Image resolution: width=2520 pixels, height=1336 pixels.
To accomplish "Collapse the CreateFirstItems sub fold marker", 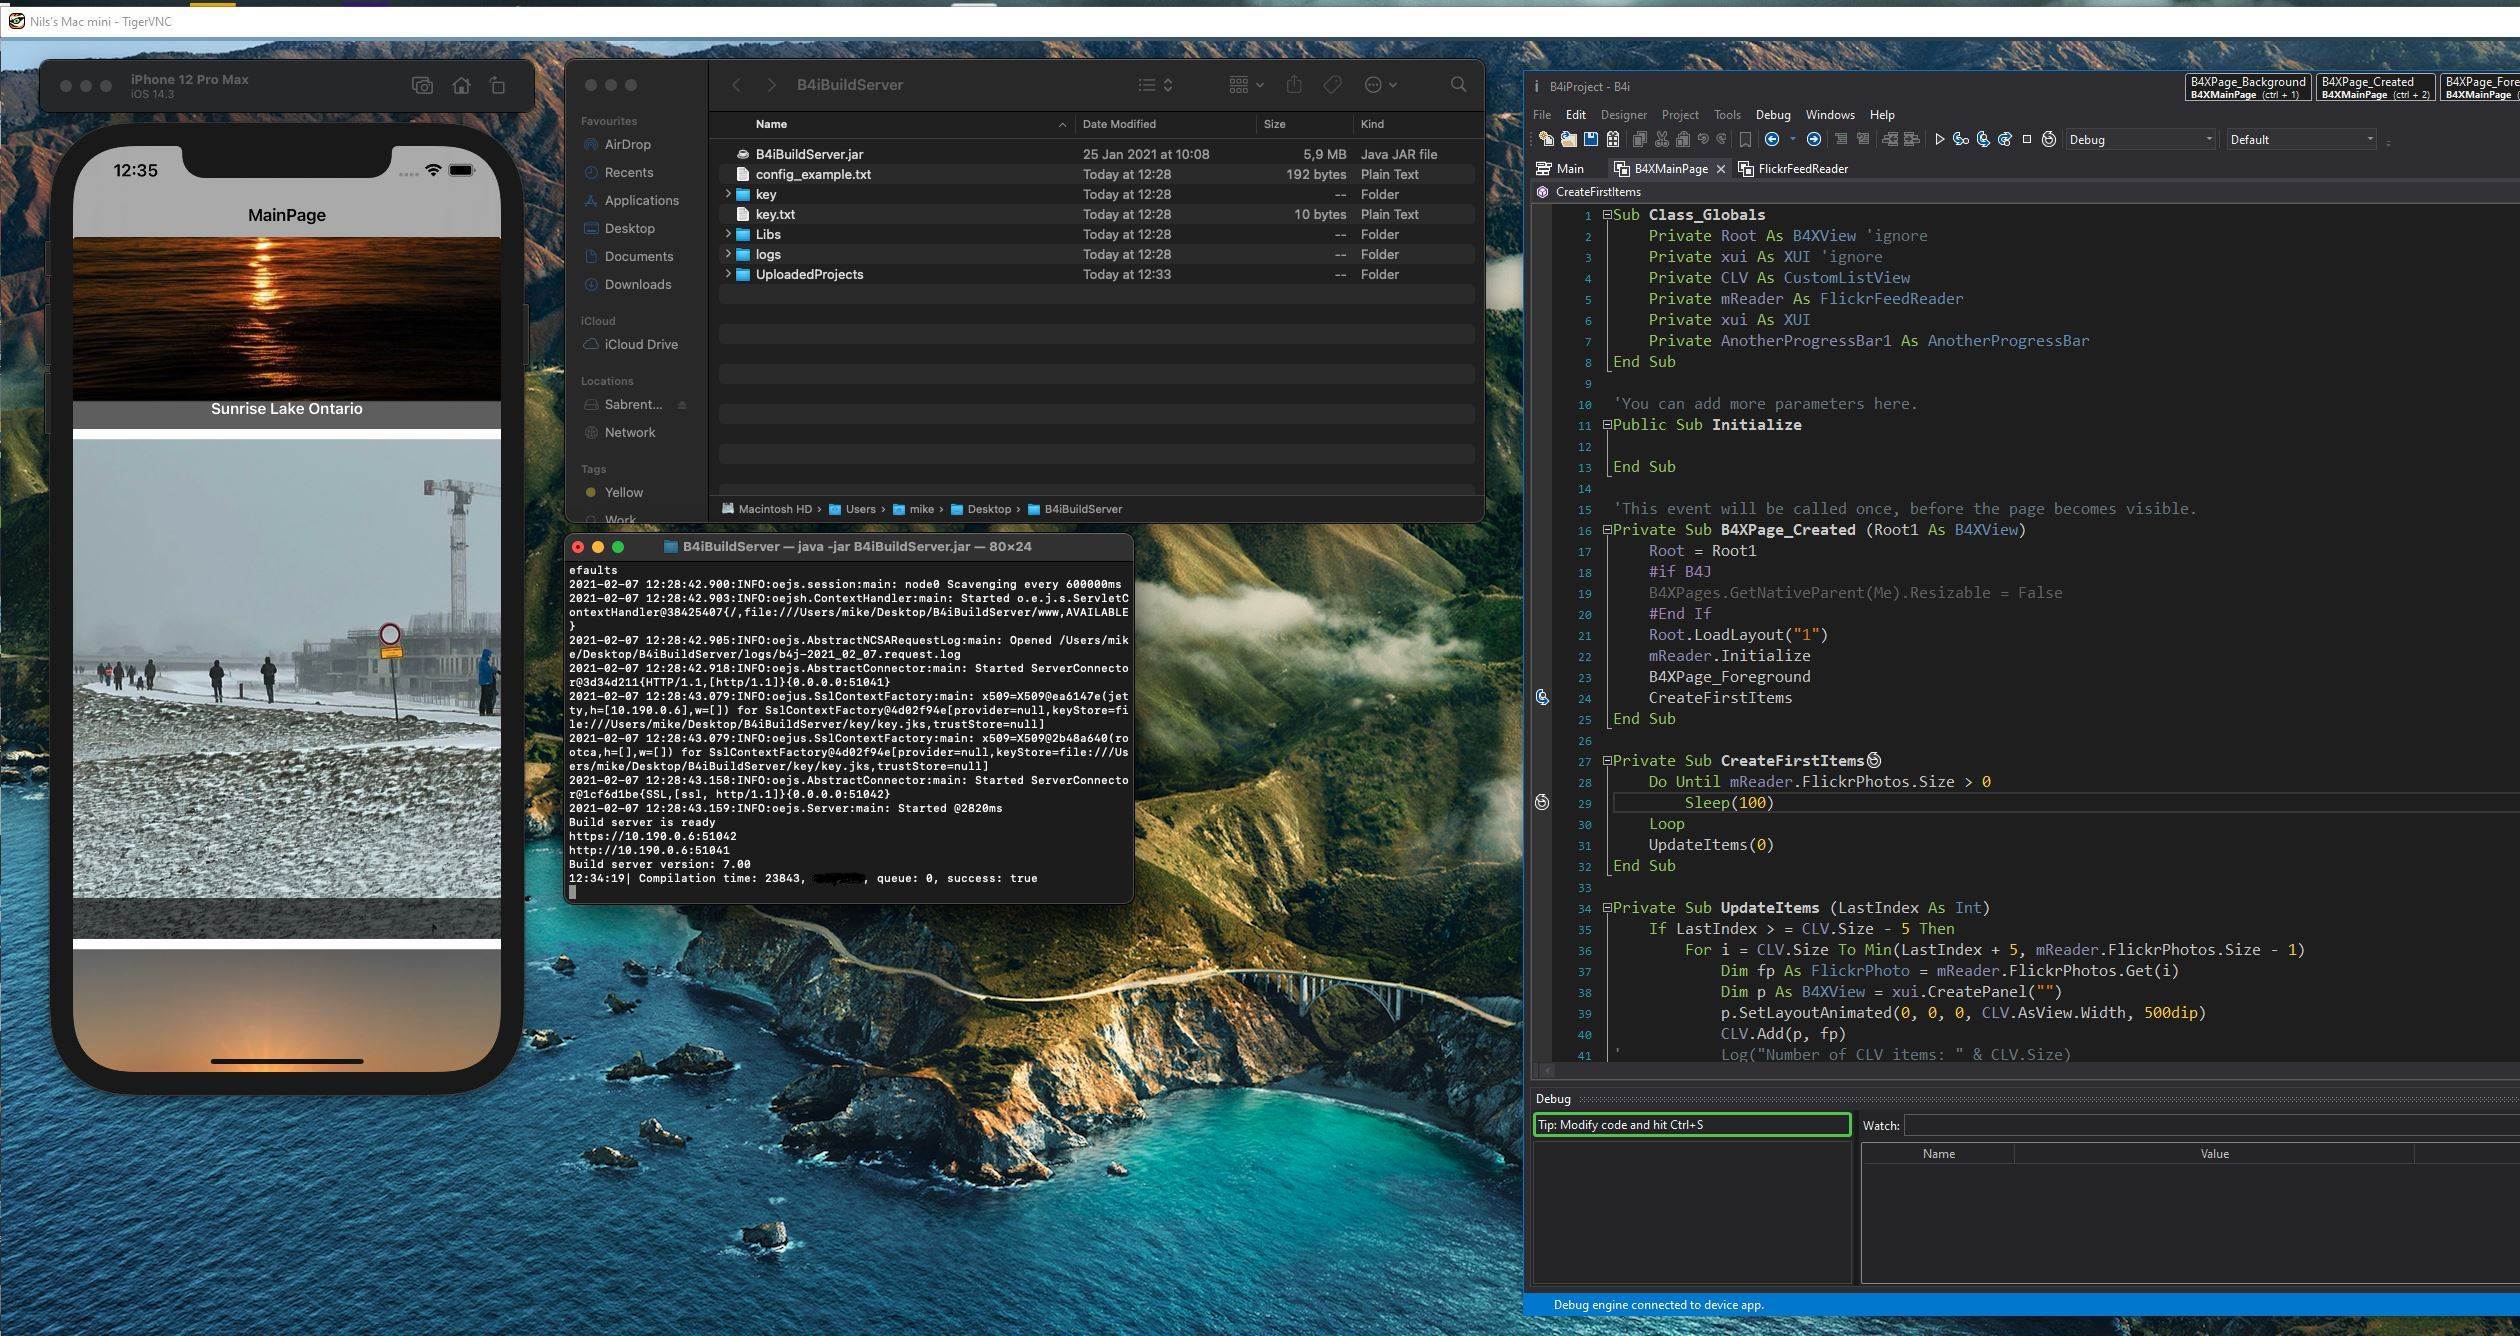I will click(x=1607, y=761).
